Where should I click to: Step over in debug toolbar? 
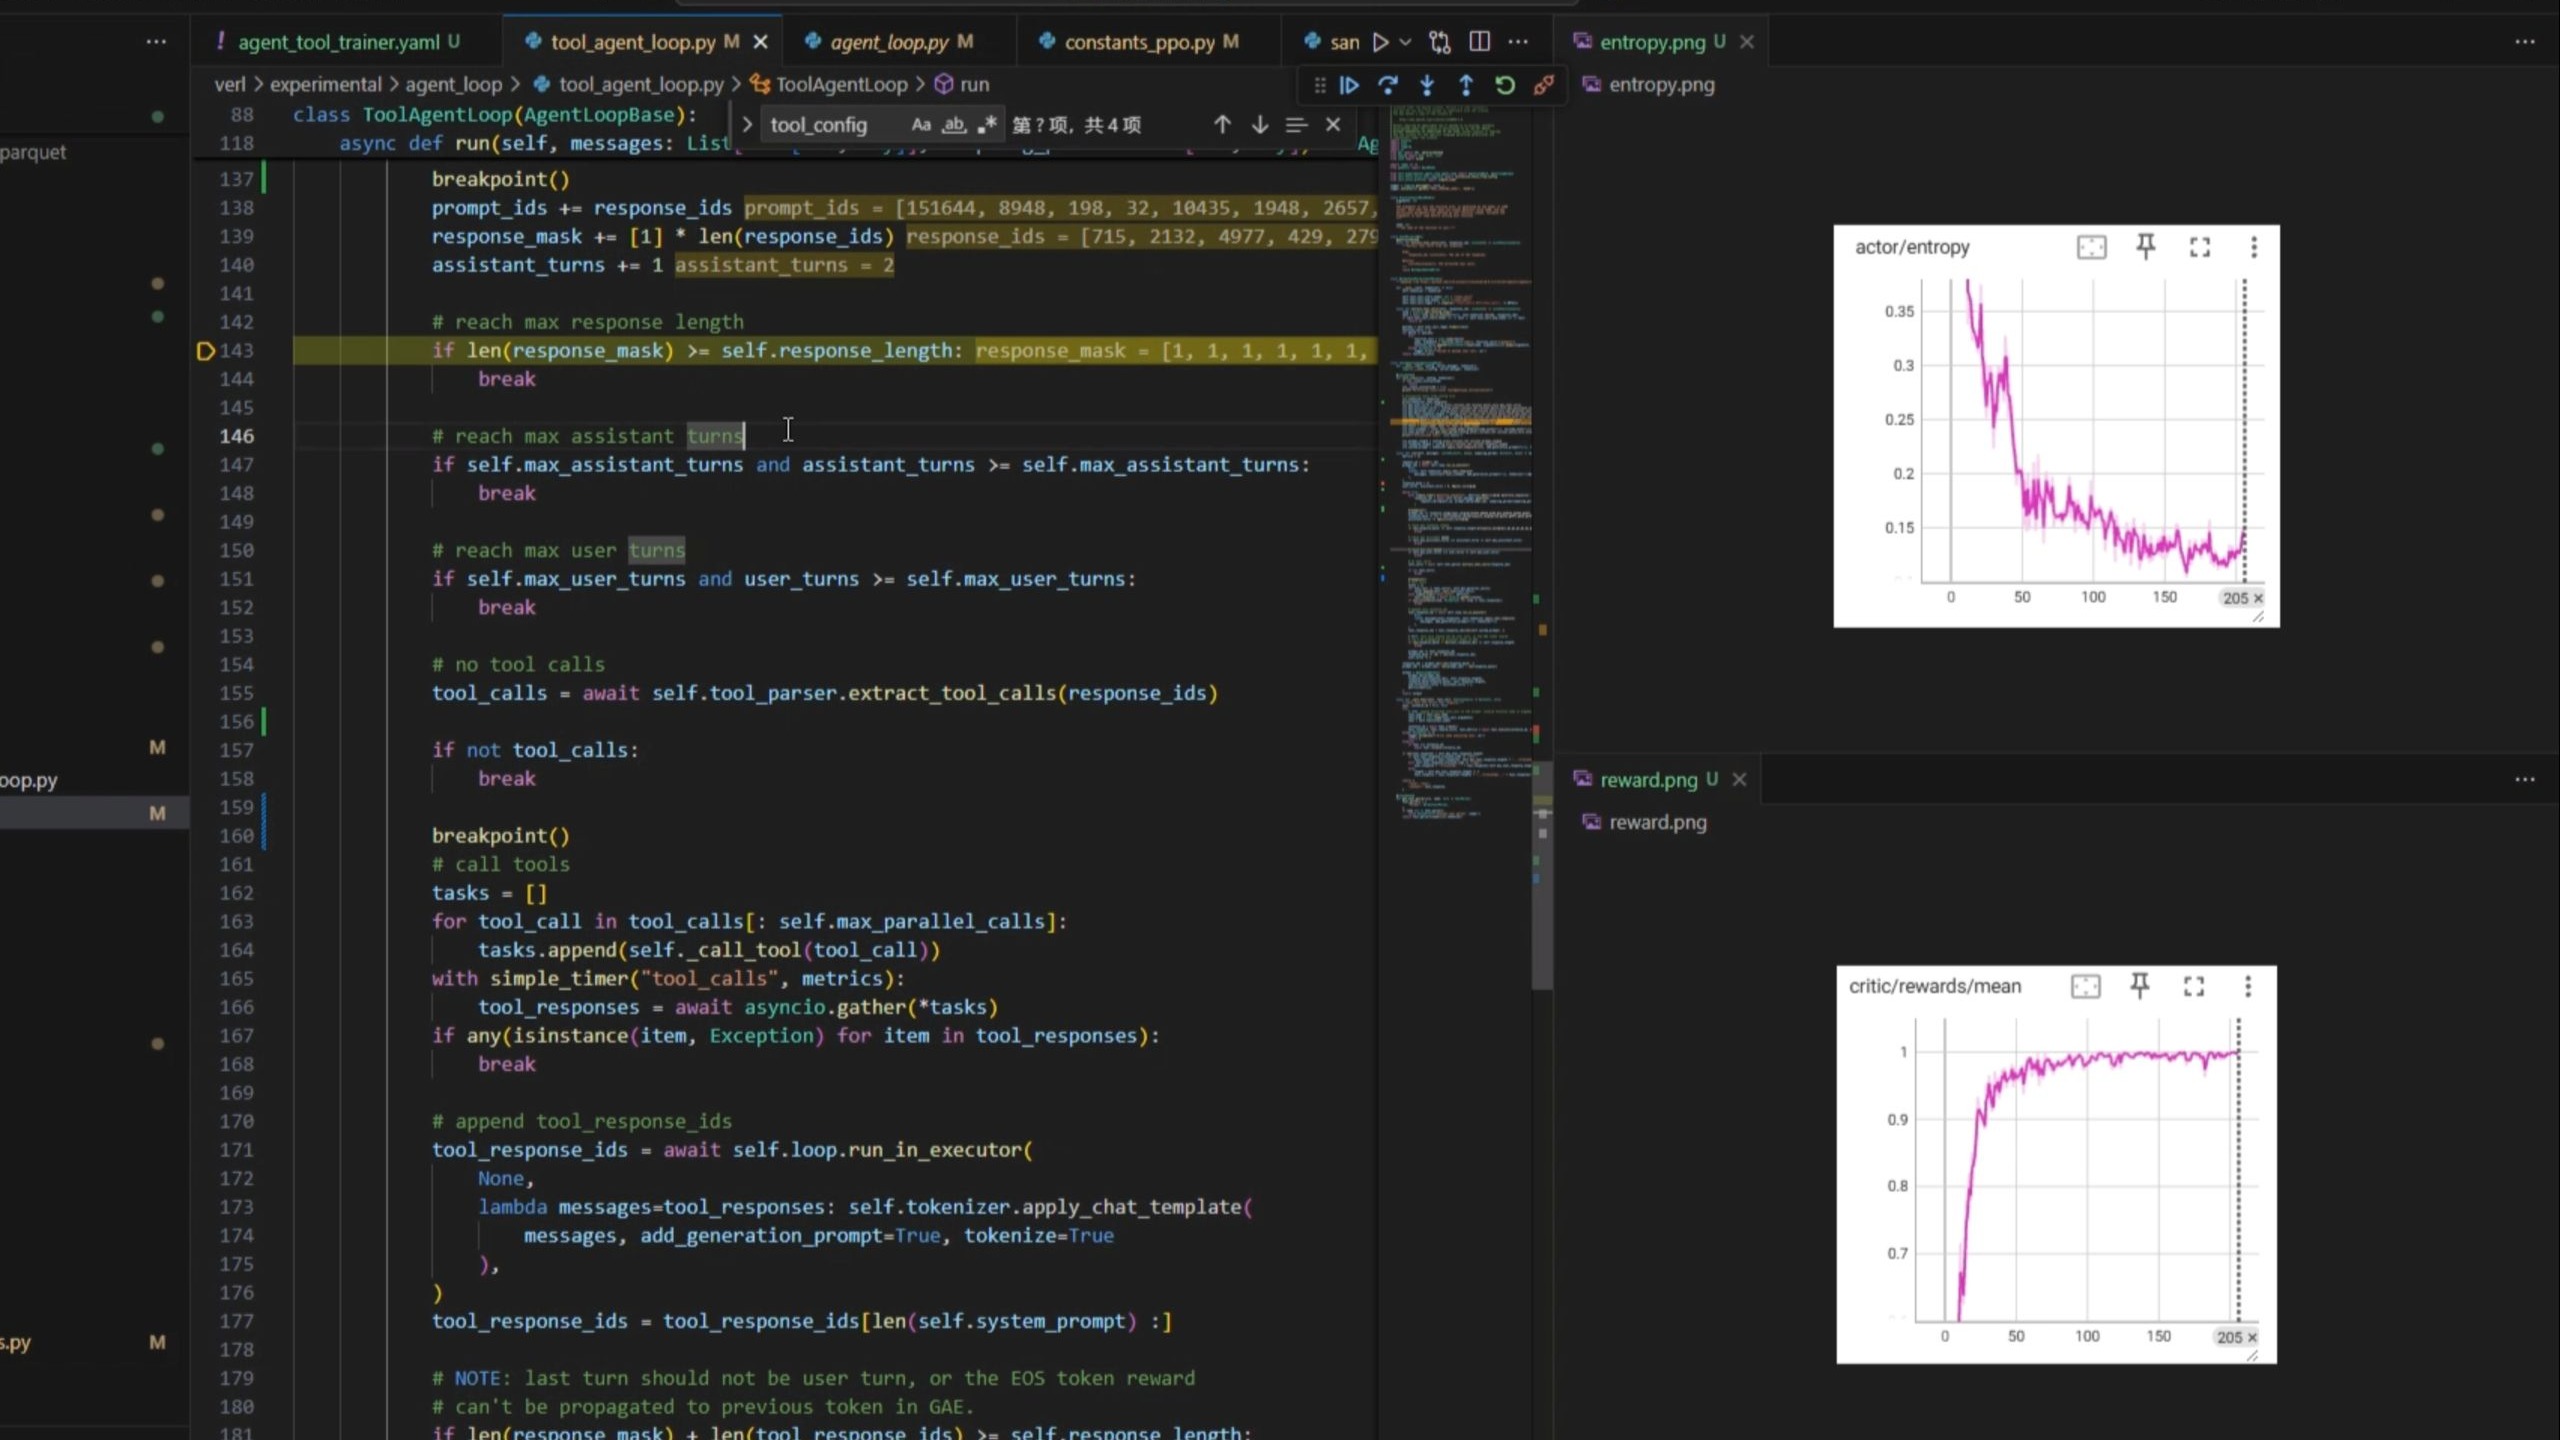[x=1388, y=86]
